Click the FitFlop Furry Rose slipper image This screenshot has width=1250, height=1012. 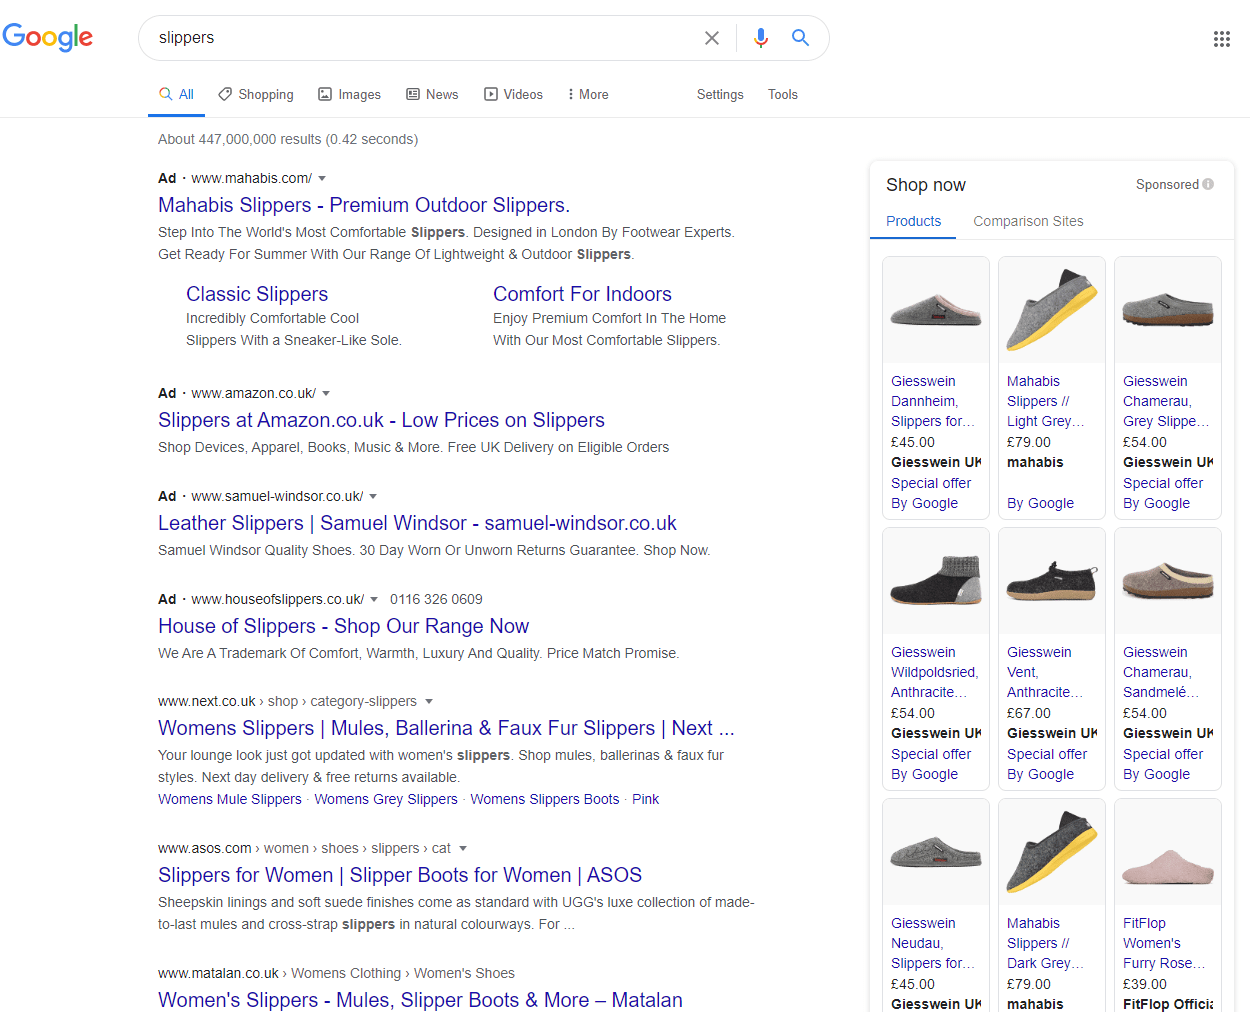point(1168,852)
